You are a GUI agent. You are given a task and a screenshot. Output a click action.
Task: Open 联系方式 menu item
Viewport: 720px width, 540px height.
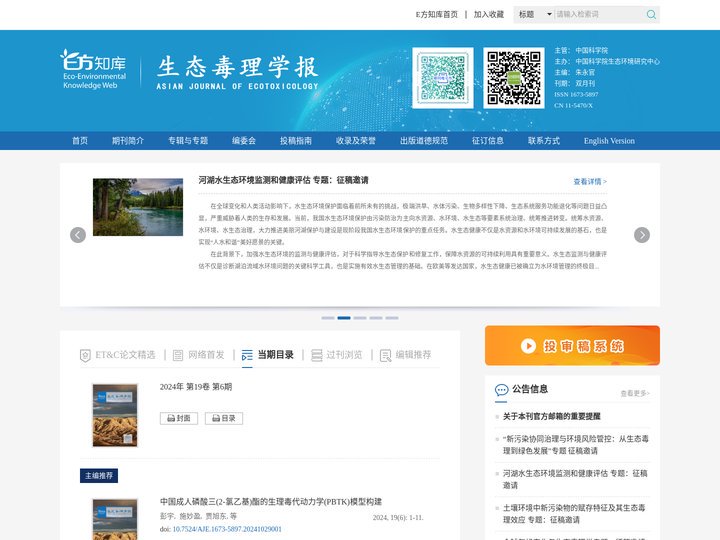coord(544,141)
